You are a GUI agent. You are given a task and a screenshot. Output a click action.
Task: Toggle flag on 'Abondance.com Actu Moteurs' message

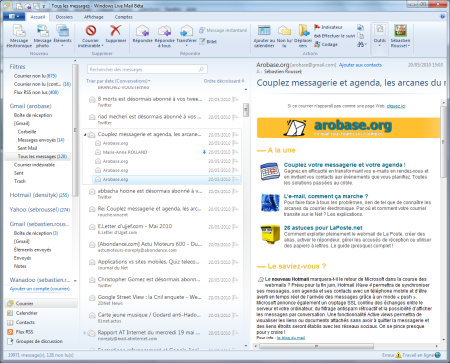point(236,244)
